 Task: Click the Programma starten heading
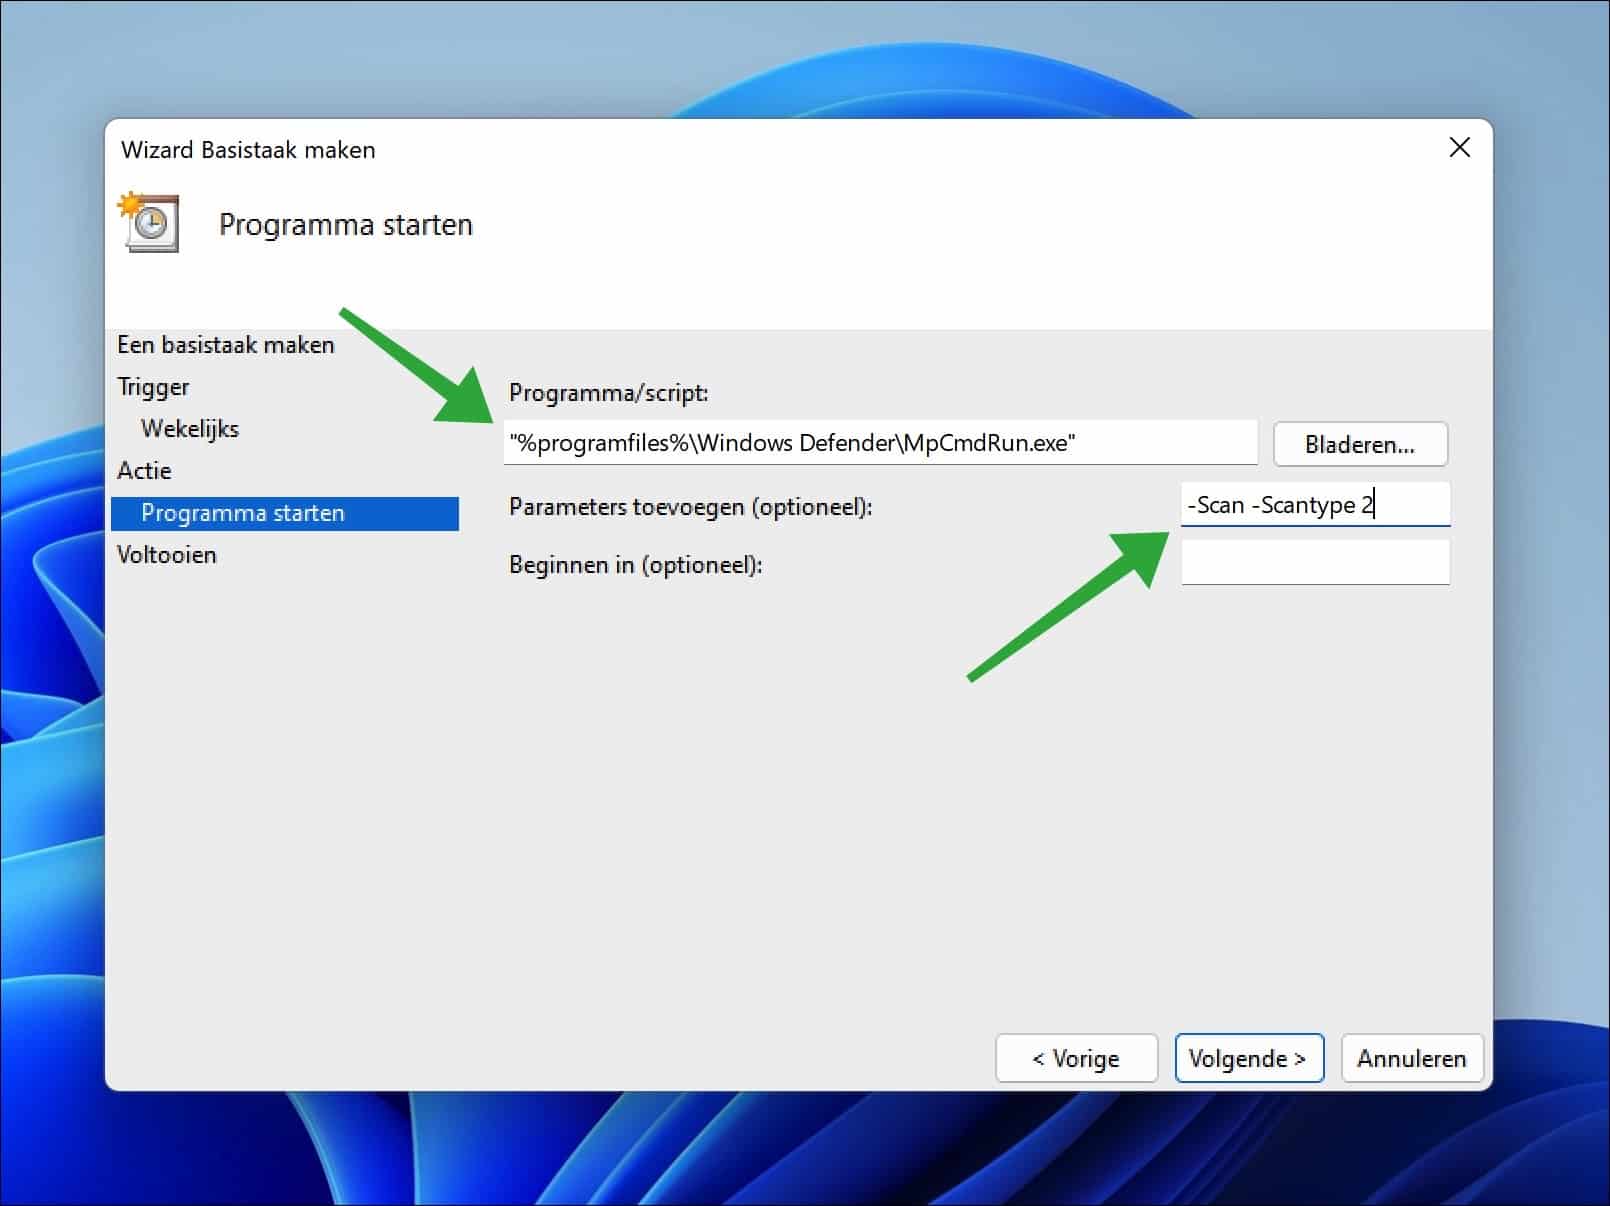[346, 224]
